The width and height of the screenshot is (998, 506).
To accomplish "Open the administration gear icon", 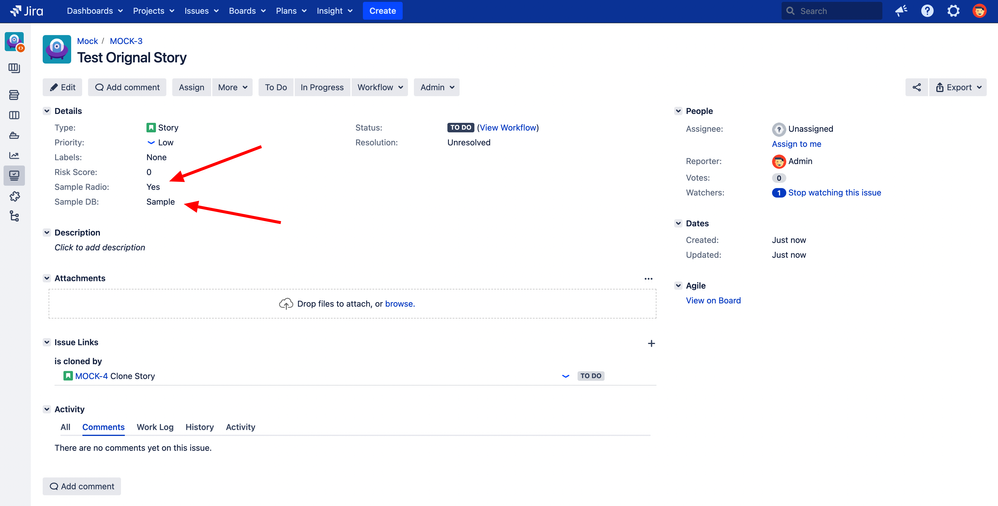I will pos(953,11).
